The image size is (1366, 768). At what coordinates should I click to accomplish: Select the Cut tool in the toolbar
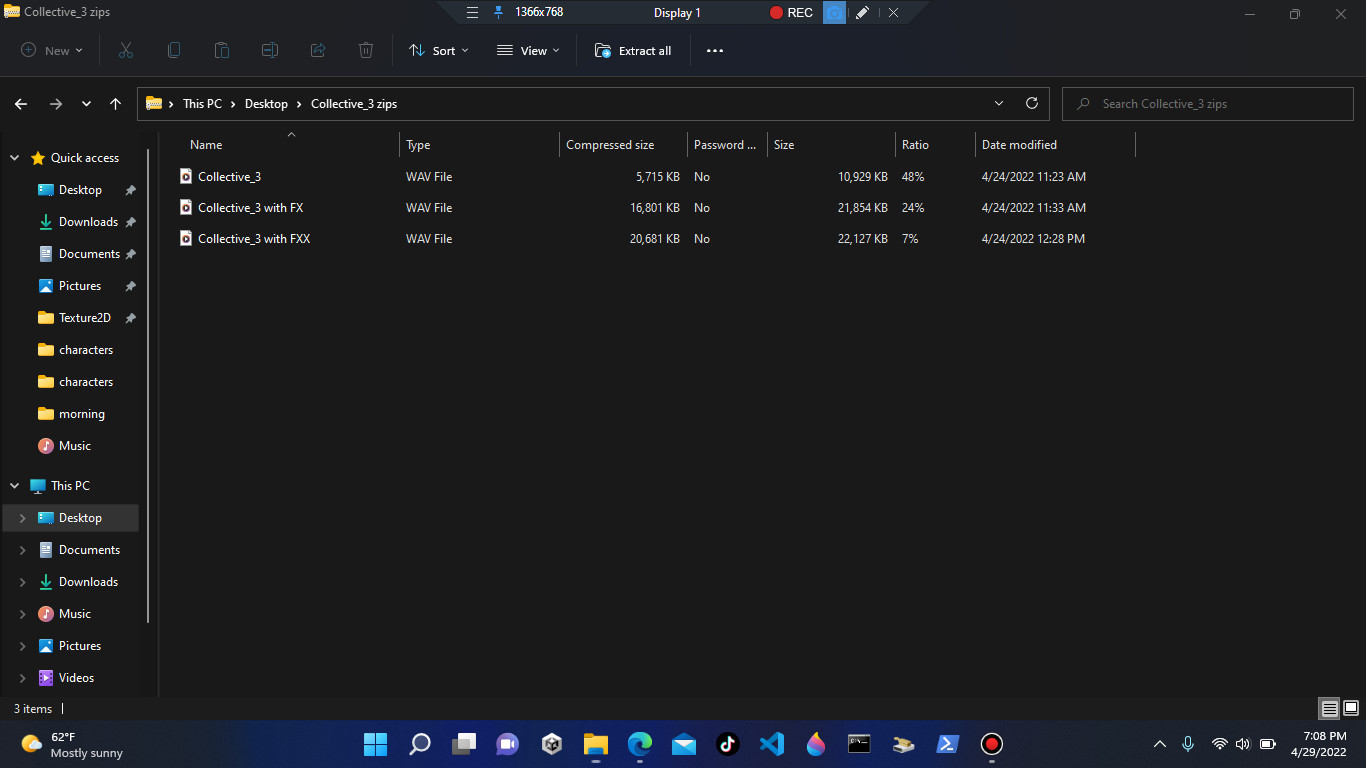(125, 50)
